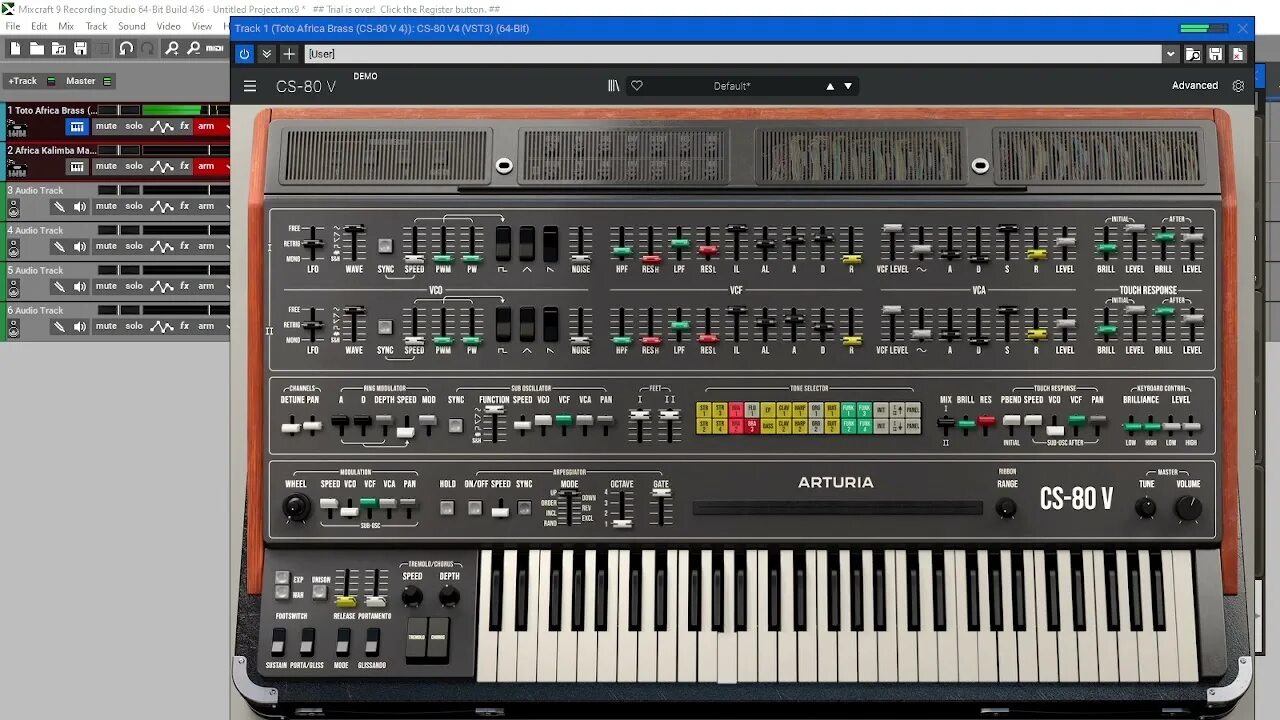Mute the Toto Africa Brass track
This screenshot has width=1280, height=720.
[106, 126]
